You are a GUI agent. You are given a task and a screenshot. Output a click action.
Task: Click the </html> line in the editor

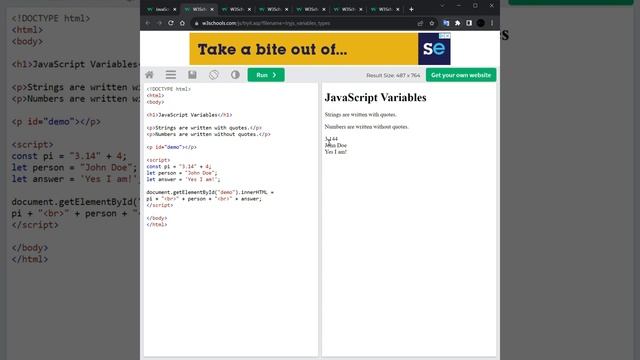click(x=157, y=224)
